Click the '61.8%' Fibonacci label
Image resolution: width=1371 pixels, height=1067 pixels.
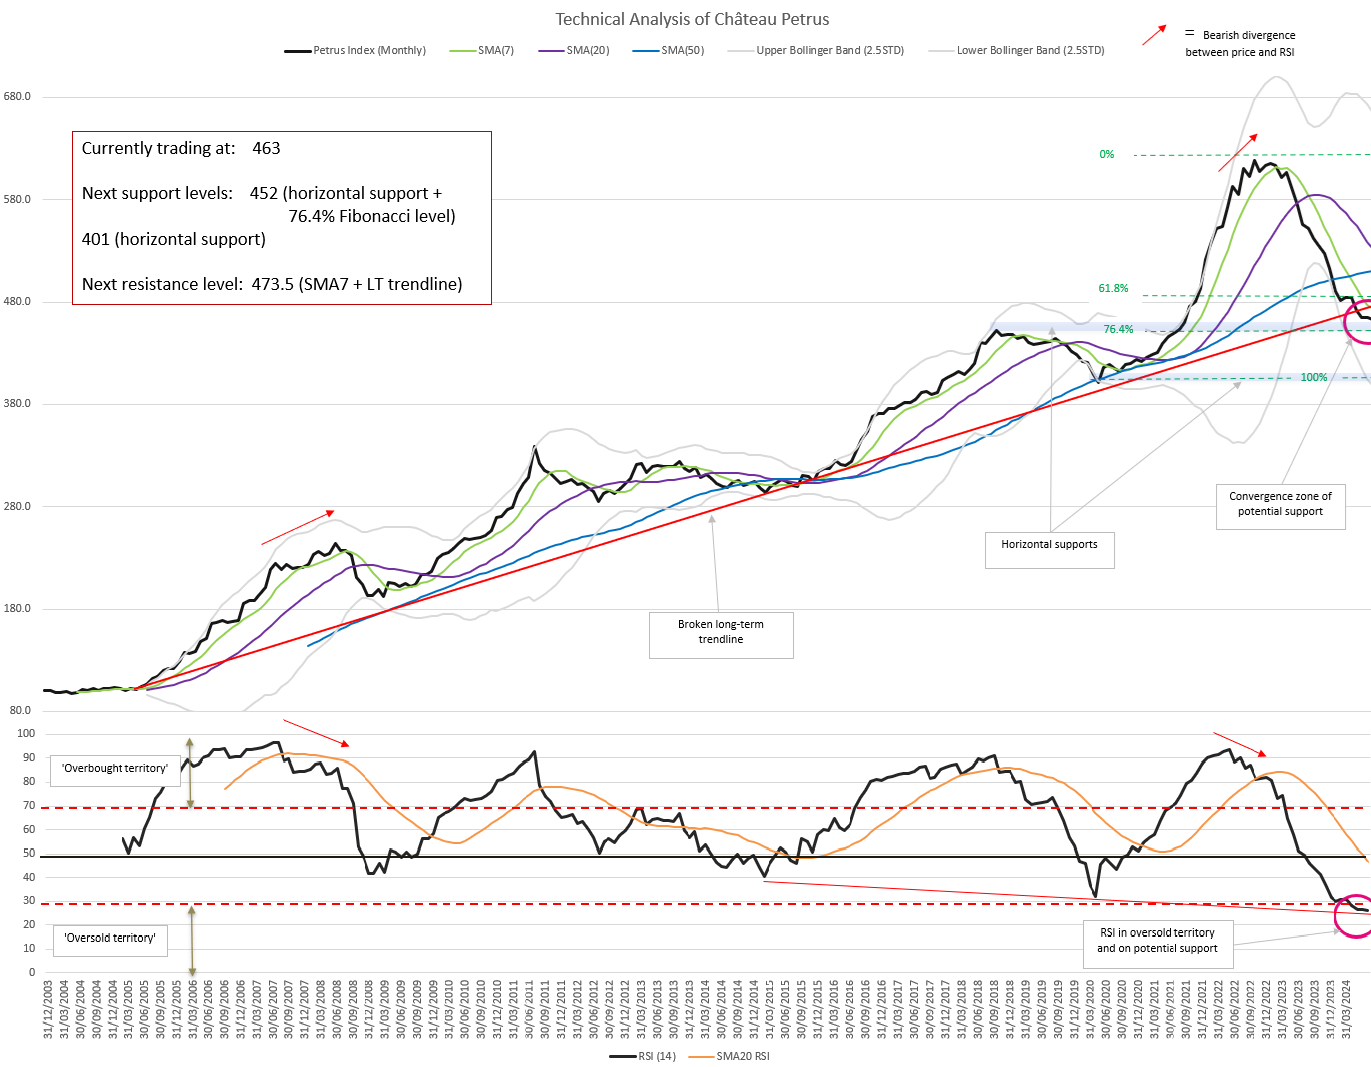point(1113,288)
